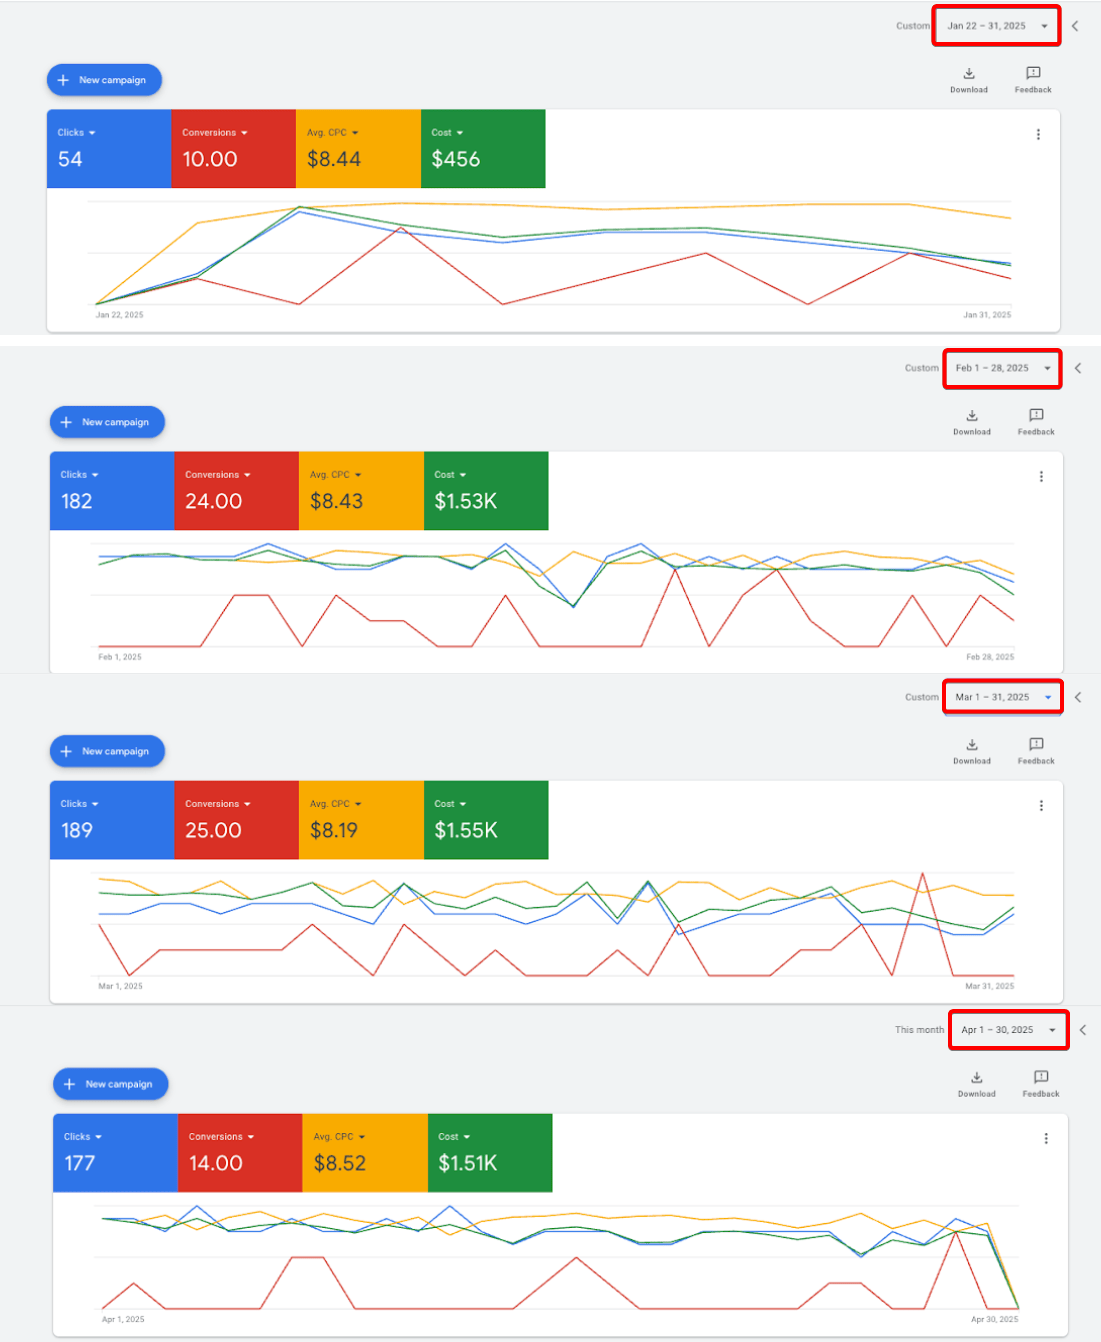Open the Avg. CPC metric dropdown showing $8.19
The width and height of the screenshot is (1101, 1342).
pos(336,804)
